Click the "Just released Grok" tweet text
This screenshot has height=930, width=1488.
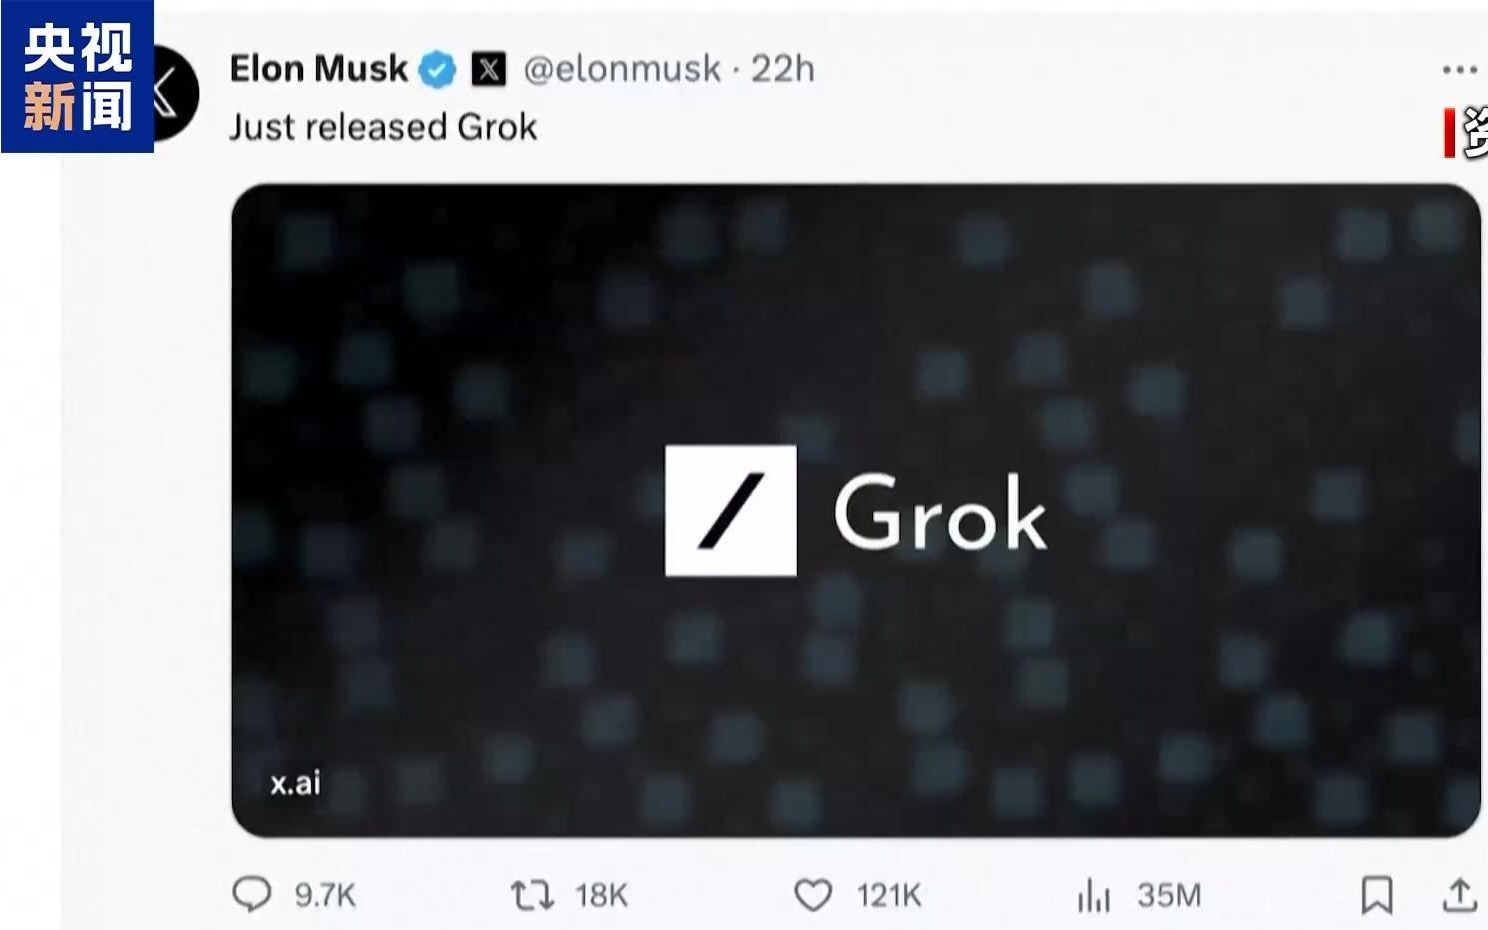[x=383, y=127]
